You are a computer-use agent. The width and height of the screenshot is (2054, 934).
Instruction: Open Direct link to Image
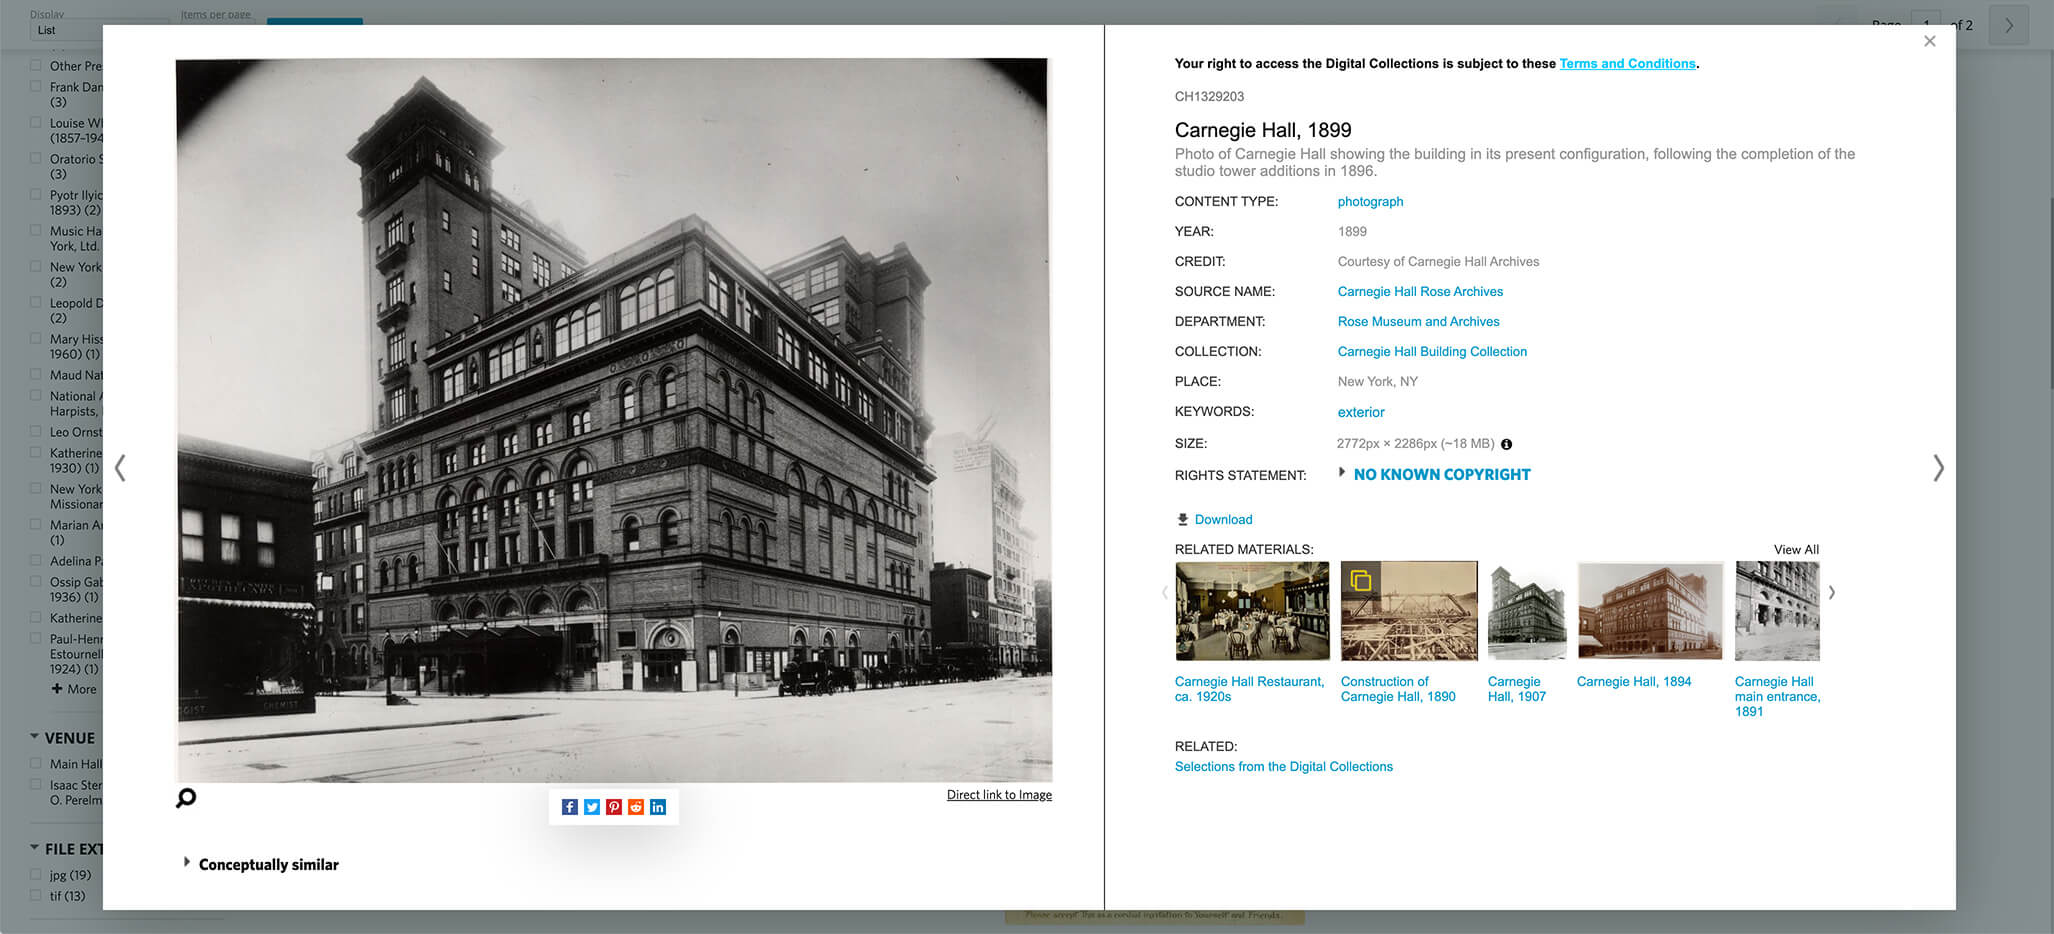(x=999, y=795)
